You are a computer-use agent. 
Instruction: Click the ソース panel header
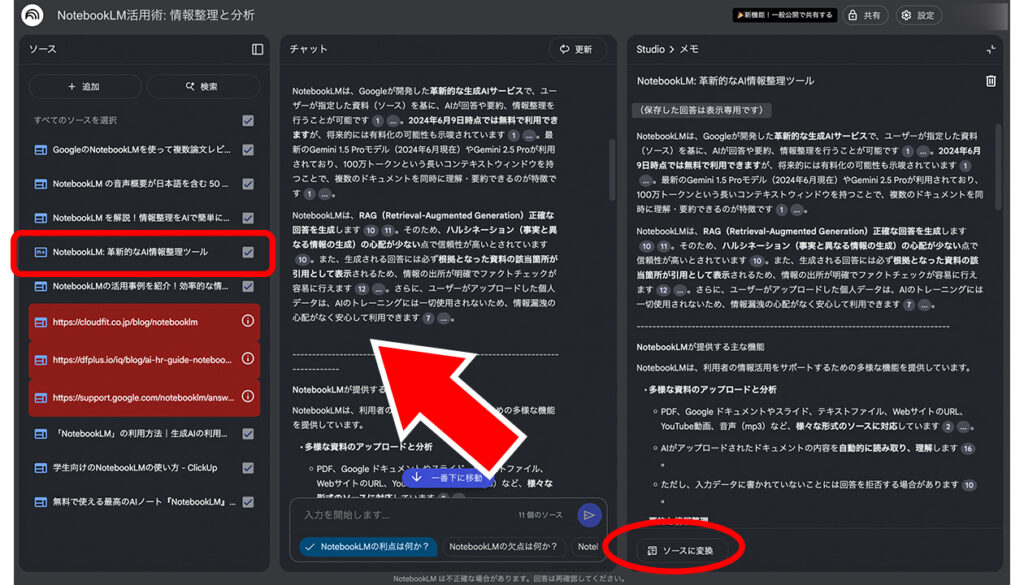pos(42,50)
